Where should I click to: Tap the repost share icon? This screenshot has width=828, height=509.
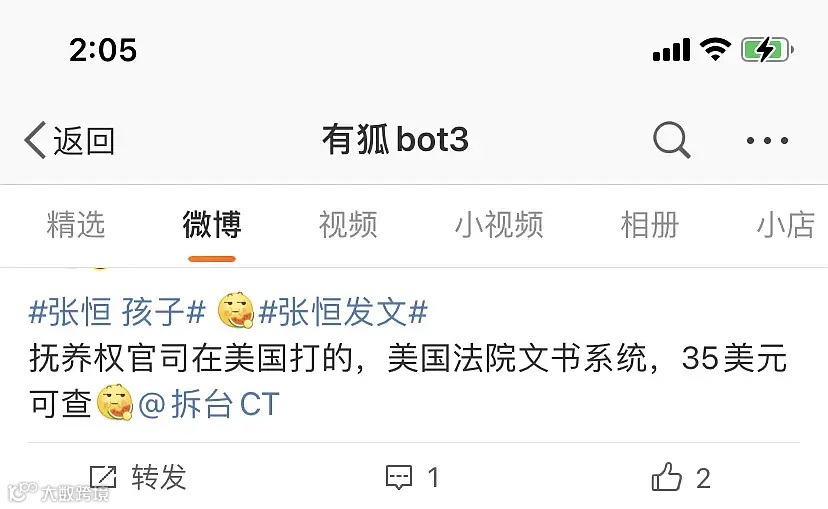(x=102, y=477)
